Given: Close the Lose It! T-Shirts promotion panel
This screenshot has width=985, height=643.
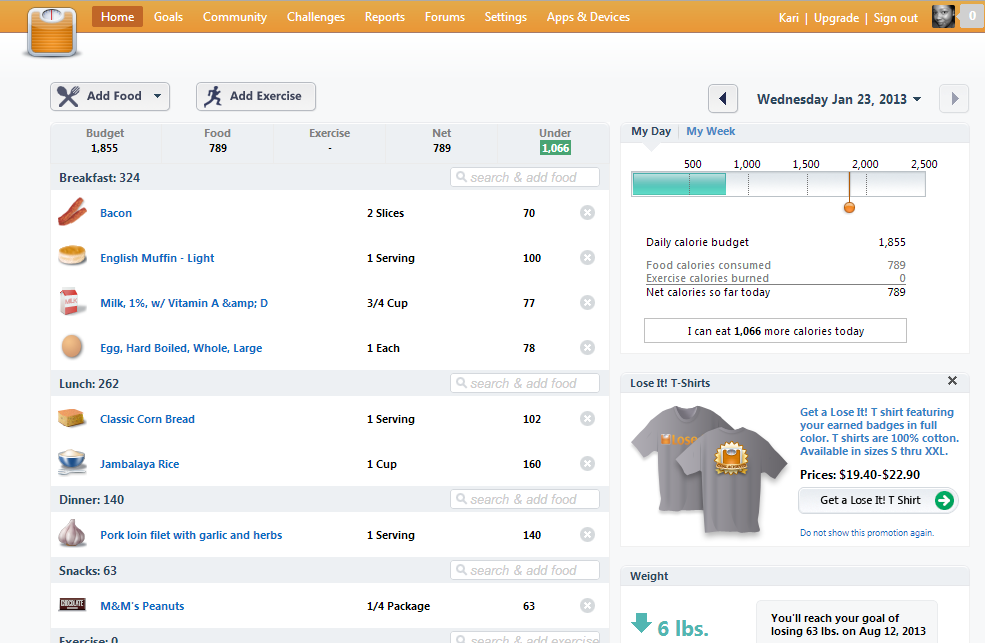Looking at the screenshot, I should [952, 381].
